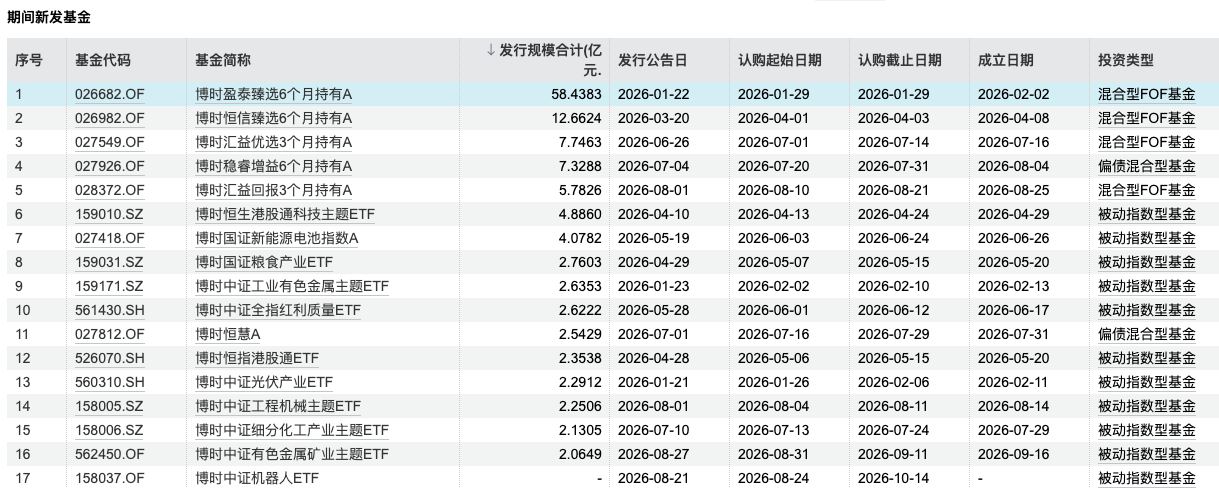Viewport: 1219px width, 488px height.
Task: Click 偏债混合型基金 type in row 11
Action: pos(1146,335)
